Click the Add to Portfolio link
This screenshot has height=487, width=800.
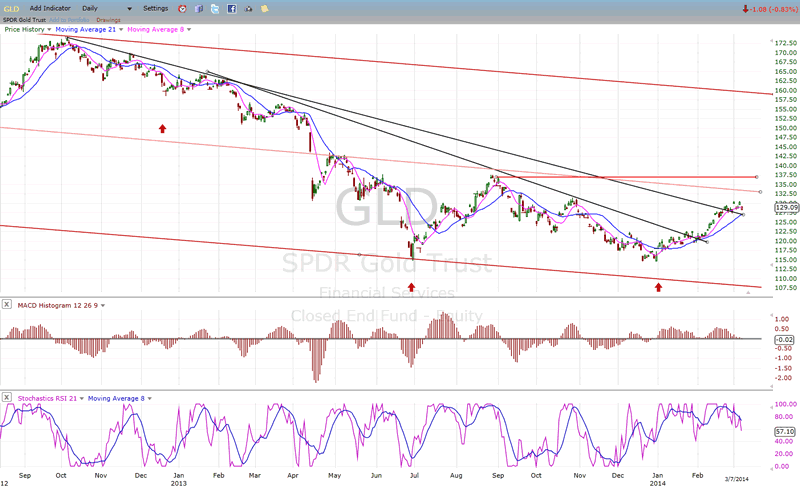(x=70, y=19)
